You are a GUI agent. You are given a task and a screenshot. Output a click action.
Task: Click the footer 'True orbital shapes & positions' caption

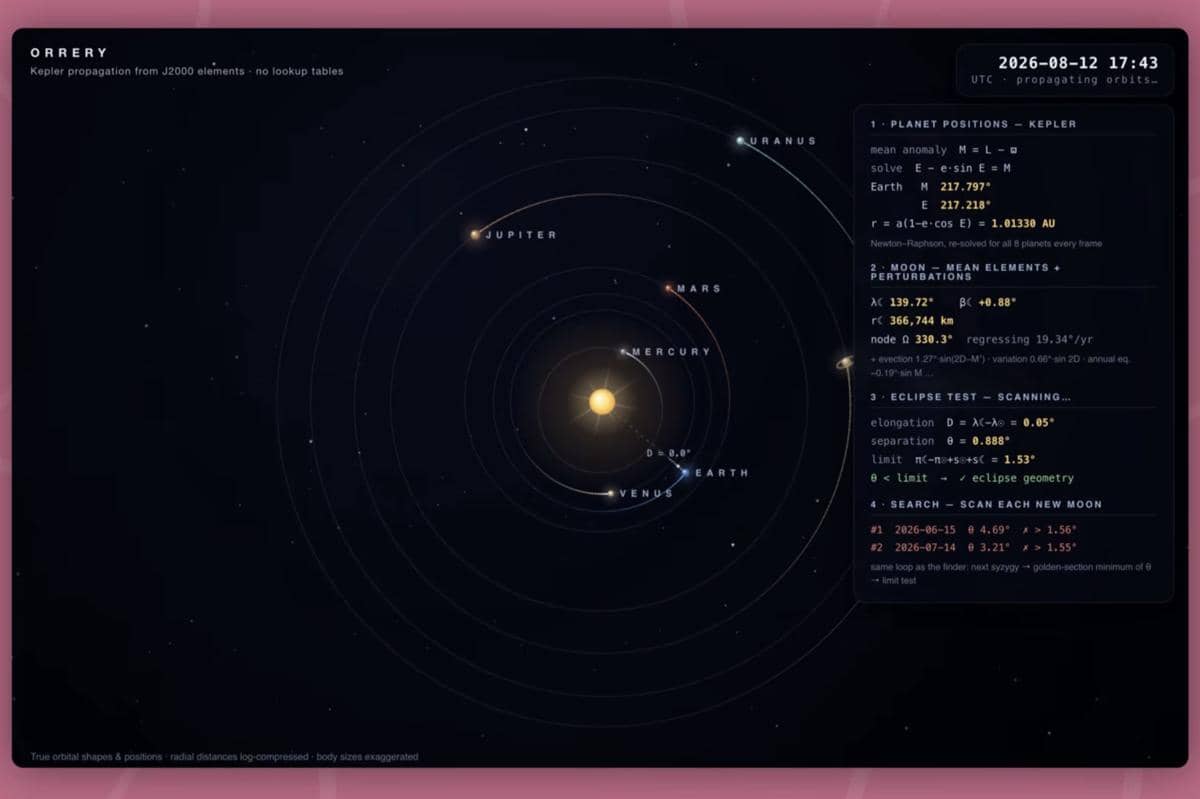coord(224,757)
